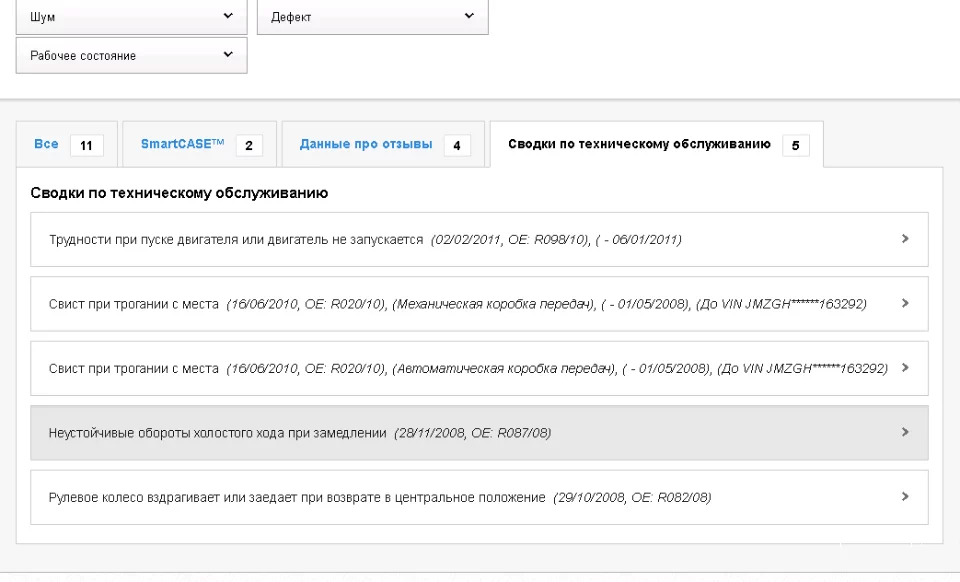
Task: Click chevron arrow of engine start difficulty row
Action: coord(905,239)
